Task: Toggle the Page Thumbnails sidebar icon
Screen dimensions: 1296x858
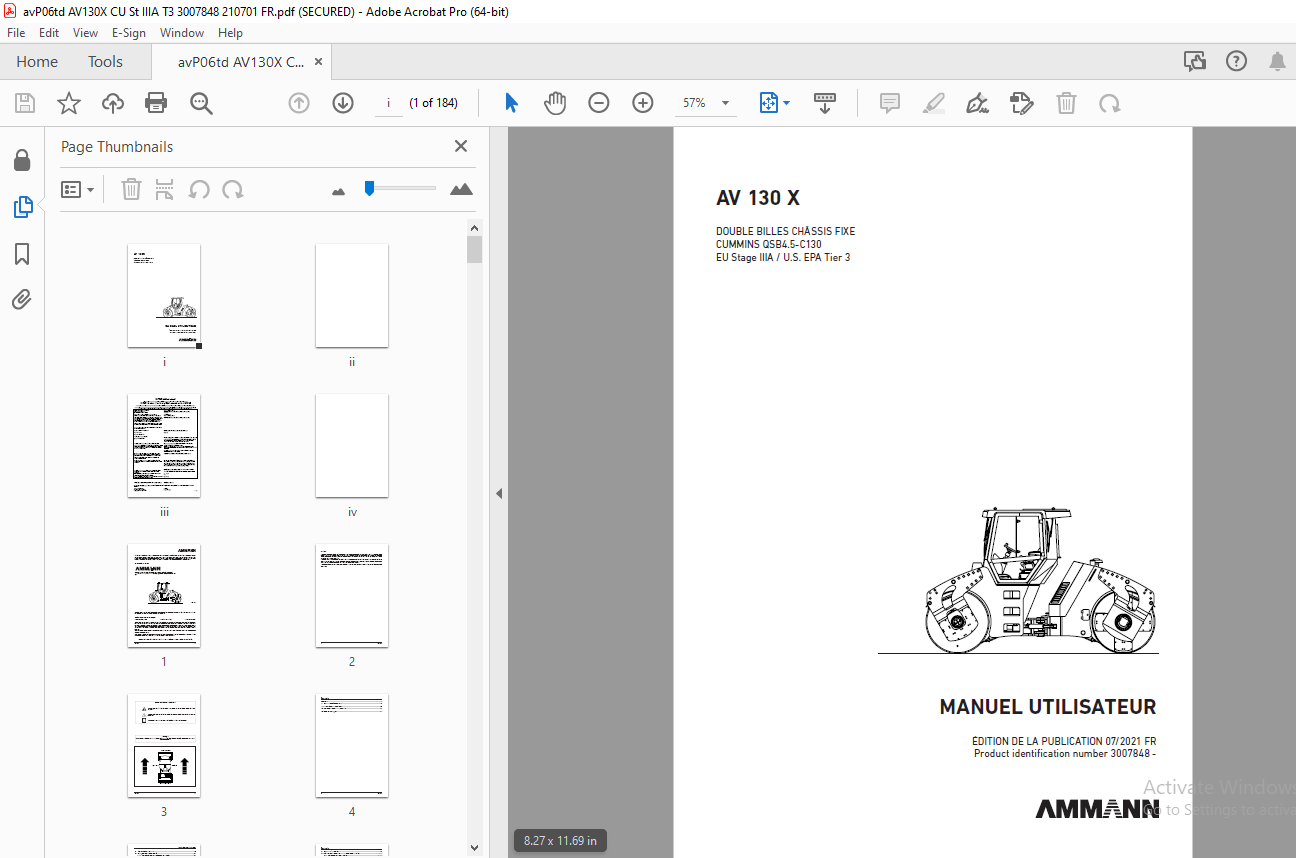Action: pos(22,207)
